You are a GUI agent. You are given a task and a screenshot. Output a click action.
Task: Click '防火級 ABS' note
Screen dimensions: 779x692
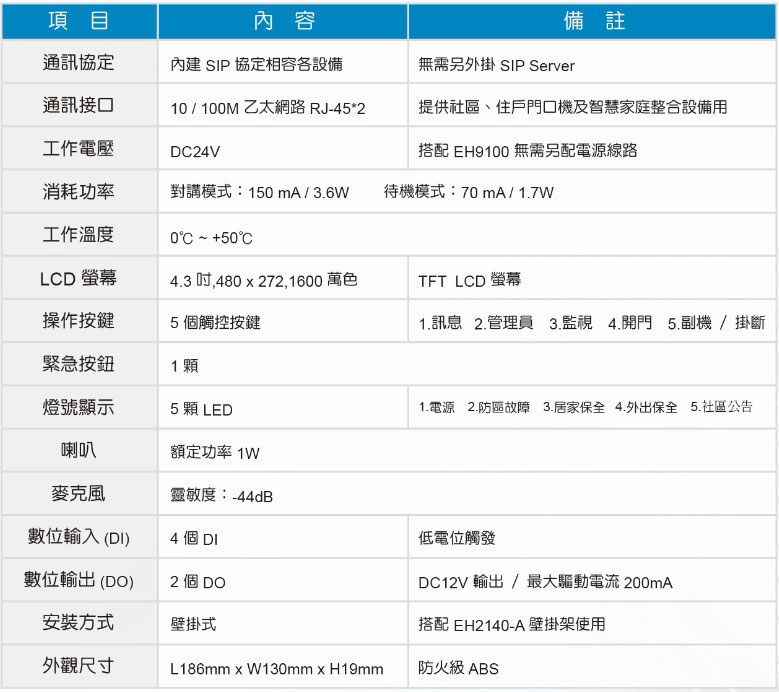click(459, 668)
